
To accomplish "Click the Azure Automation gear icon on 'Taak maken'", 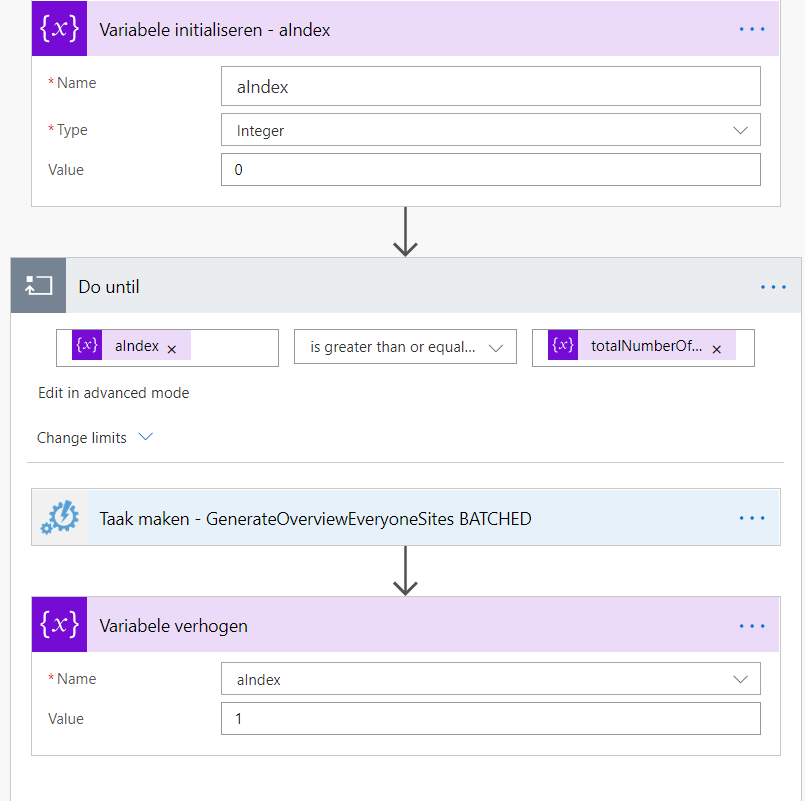I will click(x=60, y=518).
